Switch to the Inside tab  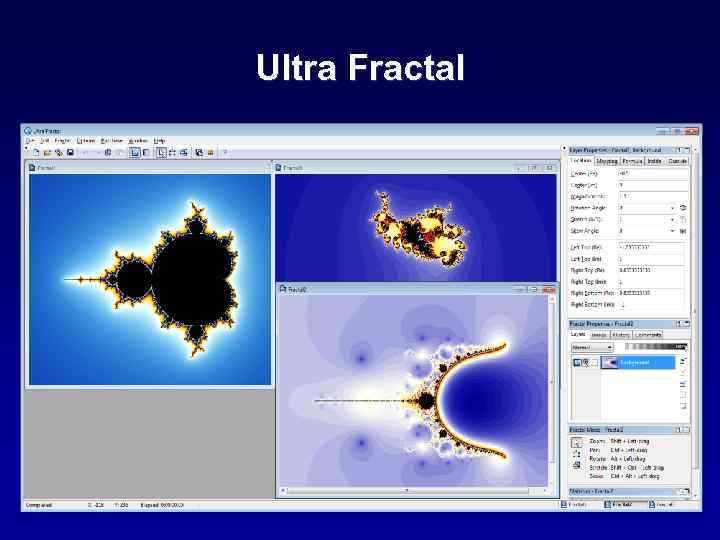coord(654,161)
